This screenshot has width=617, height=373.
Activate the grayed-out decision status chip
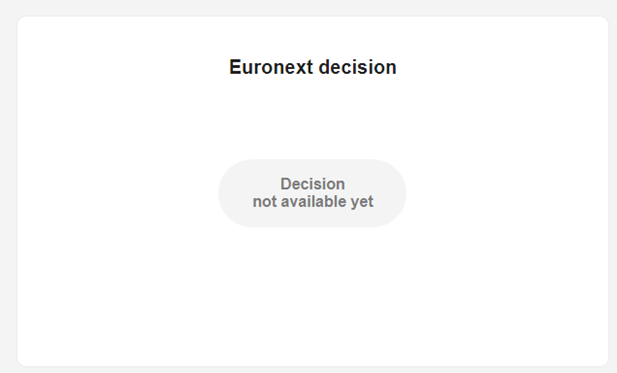[312, 193]
